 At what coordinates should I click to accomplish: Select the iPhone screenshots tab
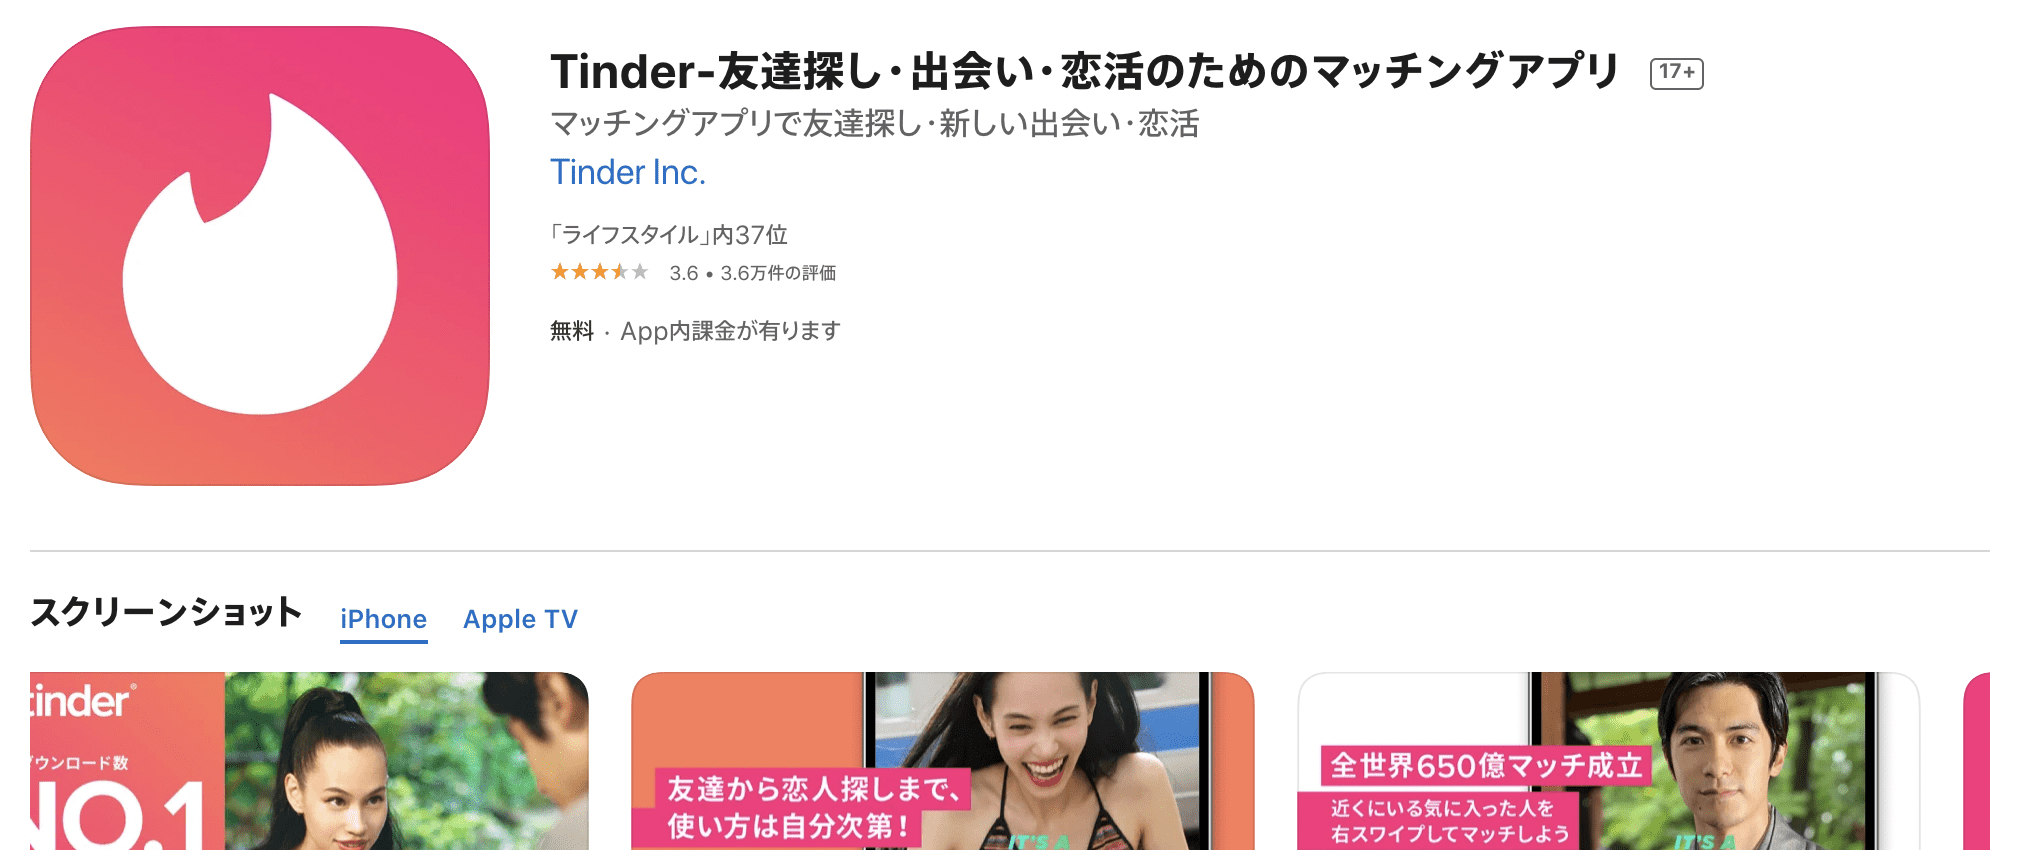[383, 619]
